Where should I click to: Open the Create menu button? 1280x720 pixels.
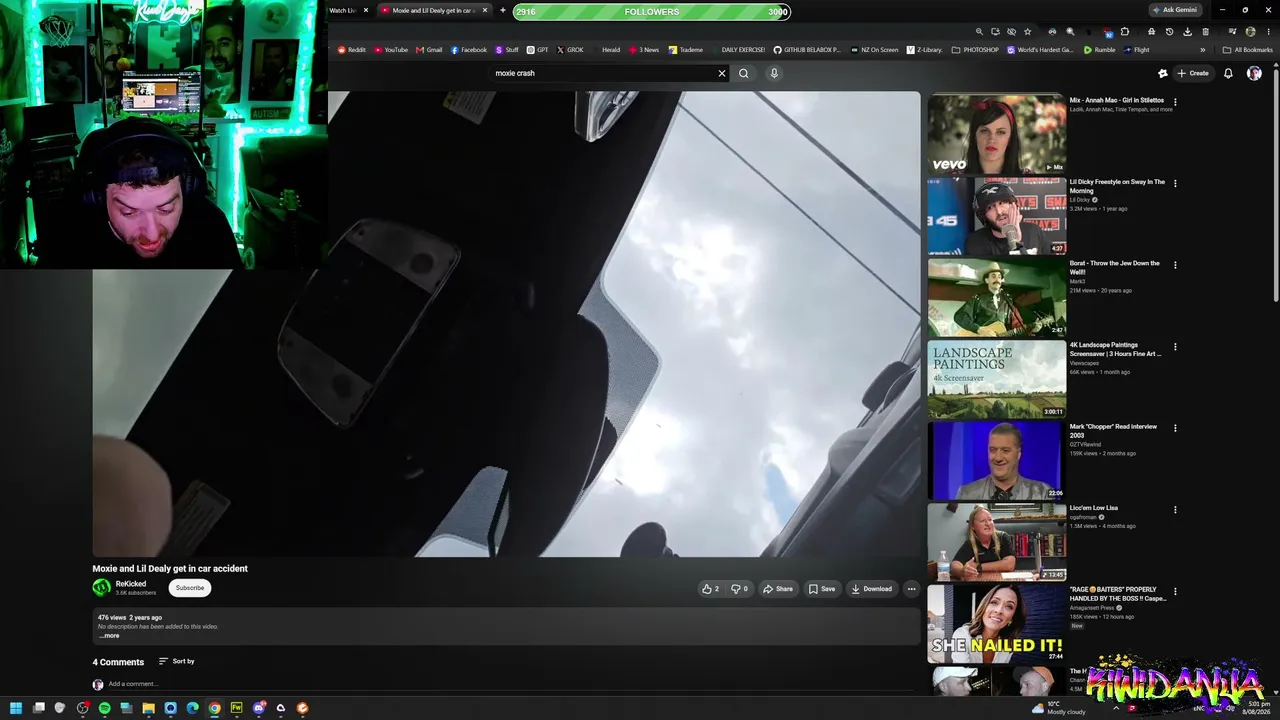[1193, 73]
